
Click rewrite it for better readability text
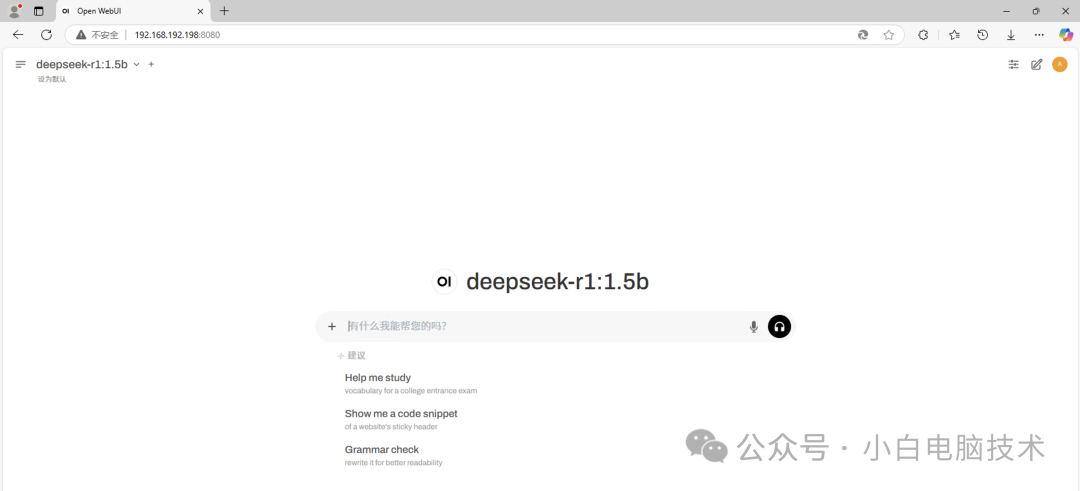[393, 462]
